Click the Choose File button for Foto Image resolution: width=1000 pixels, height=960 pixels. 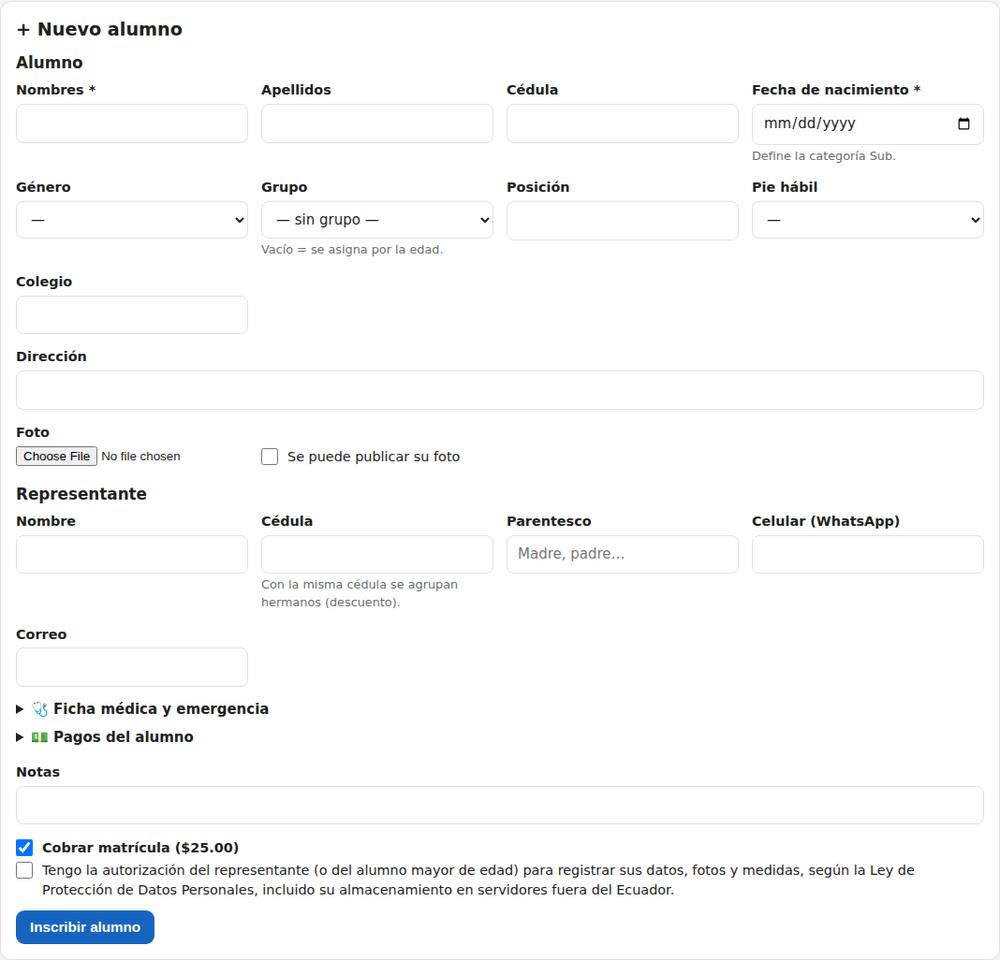point(57,456)
